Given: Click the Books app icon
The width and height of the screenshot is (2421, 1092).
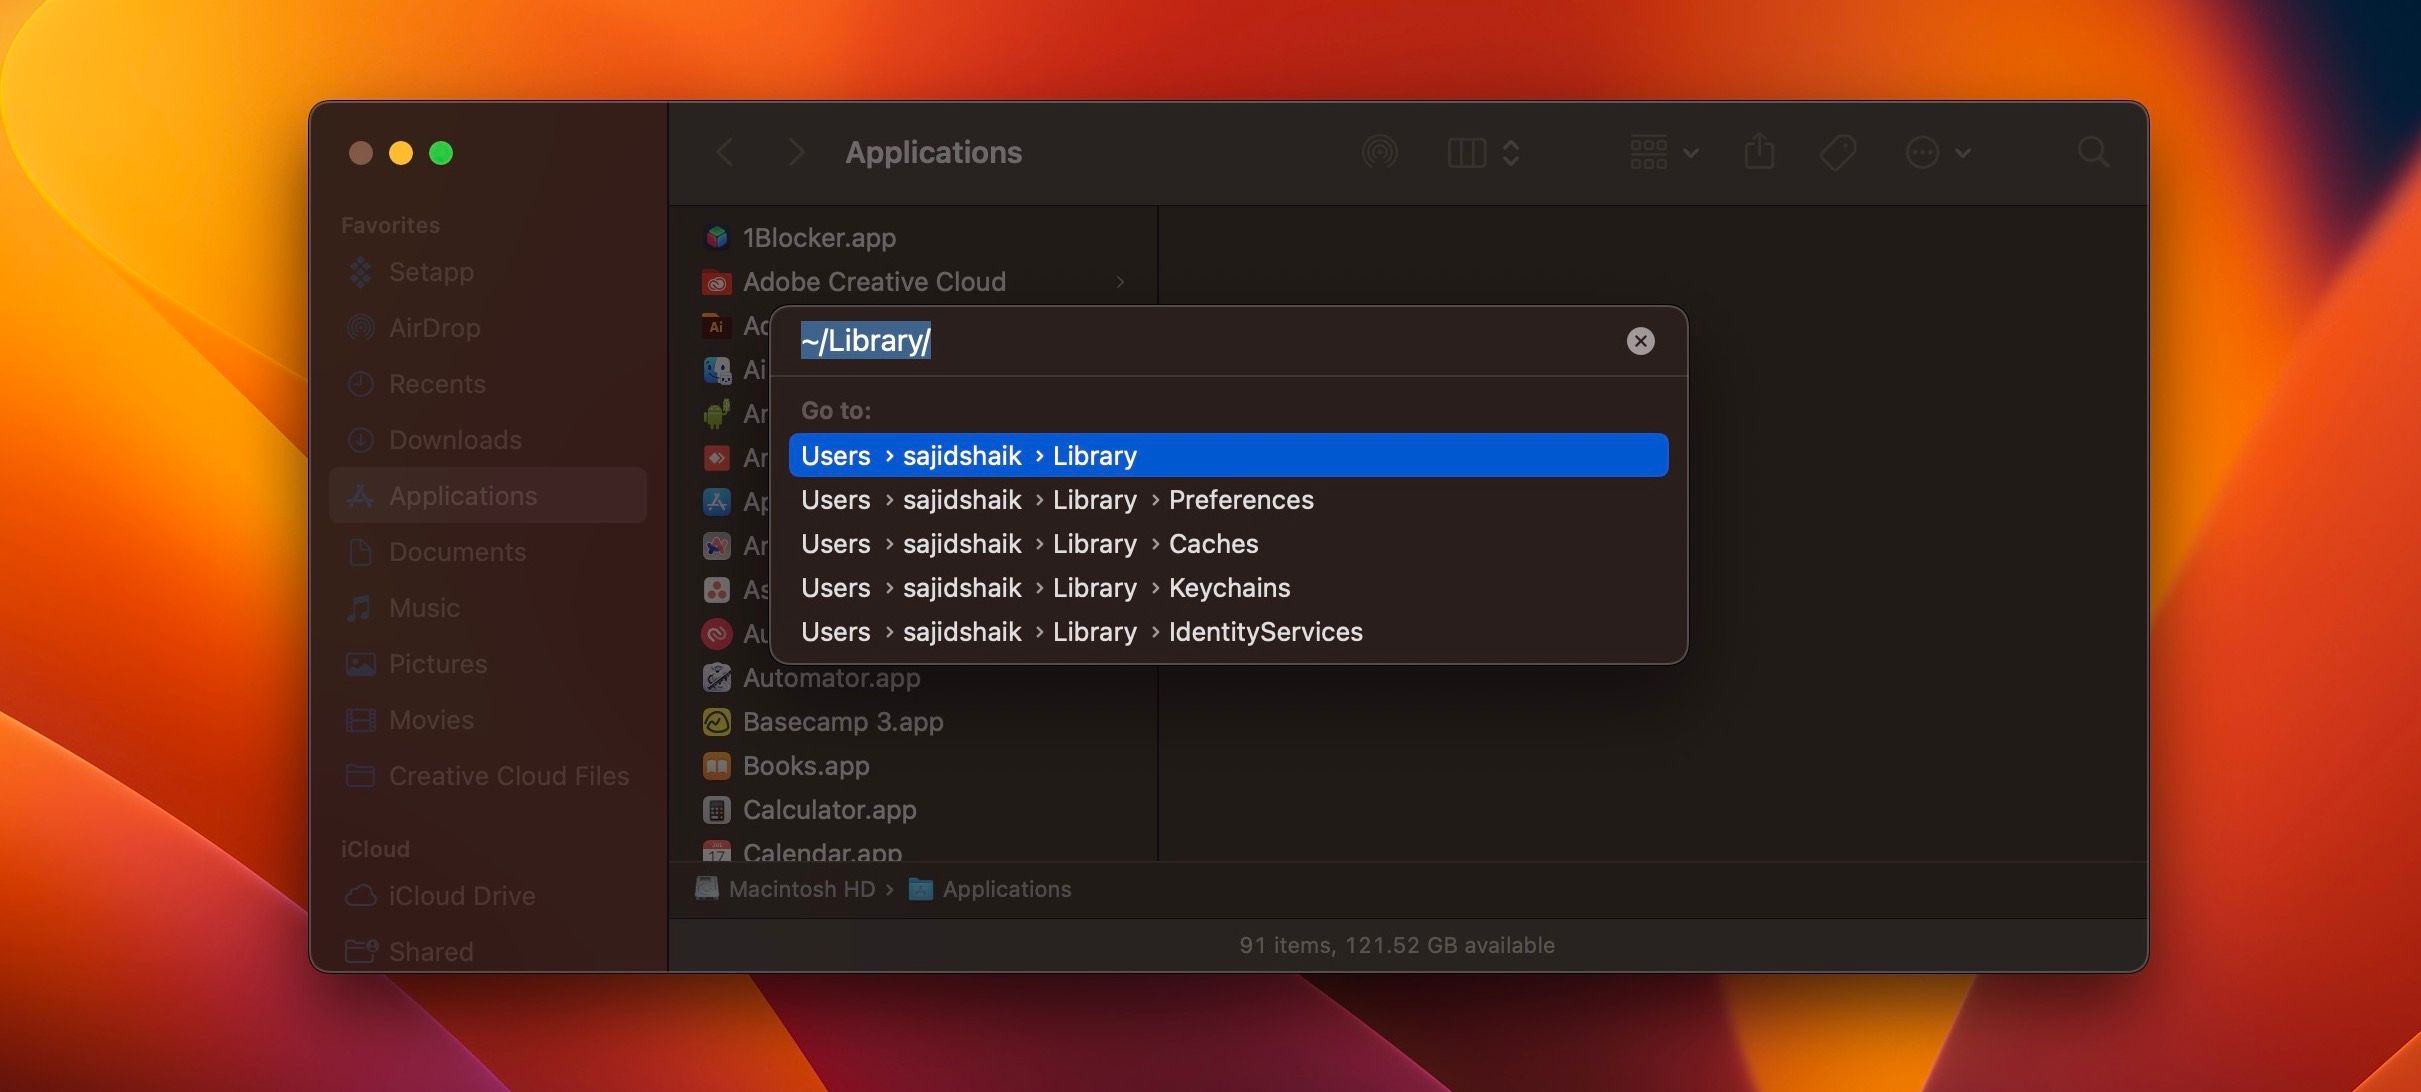Looking at the screenshot, I should point(716,766).
